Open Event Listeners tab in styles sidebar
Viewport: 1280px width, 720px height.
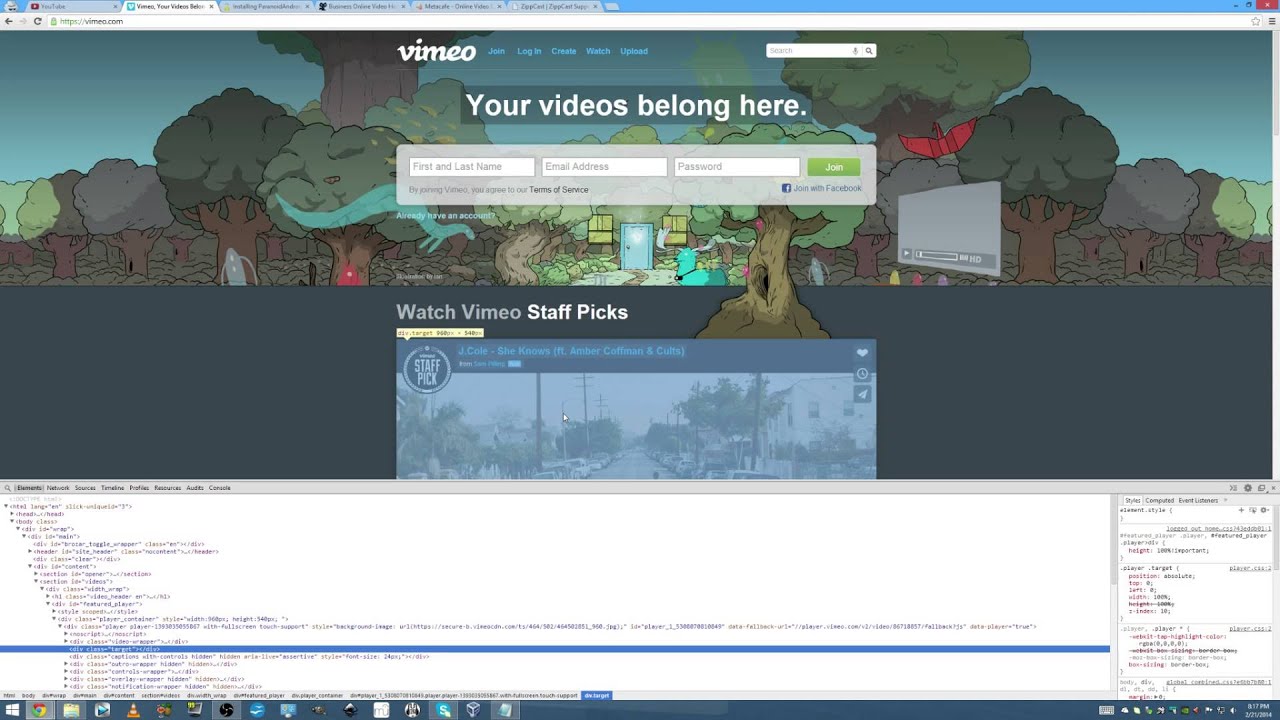[x=1198, y=500]
